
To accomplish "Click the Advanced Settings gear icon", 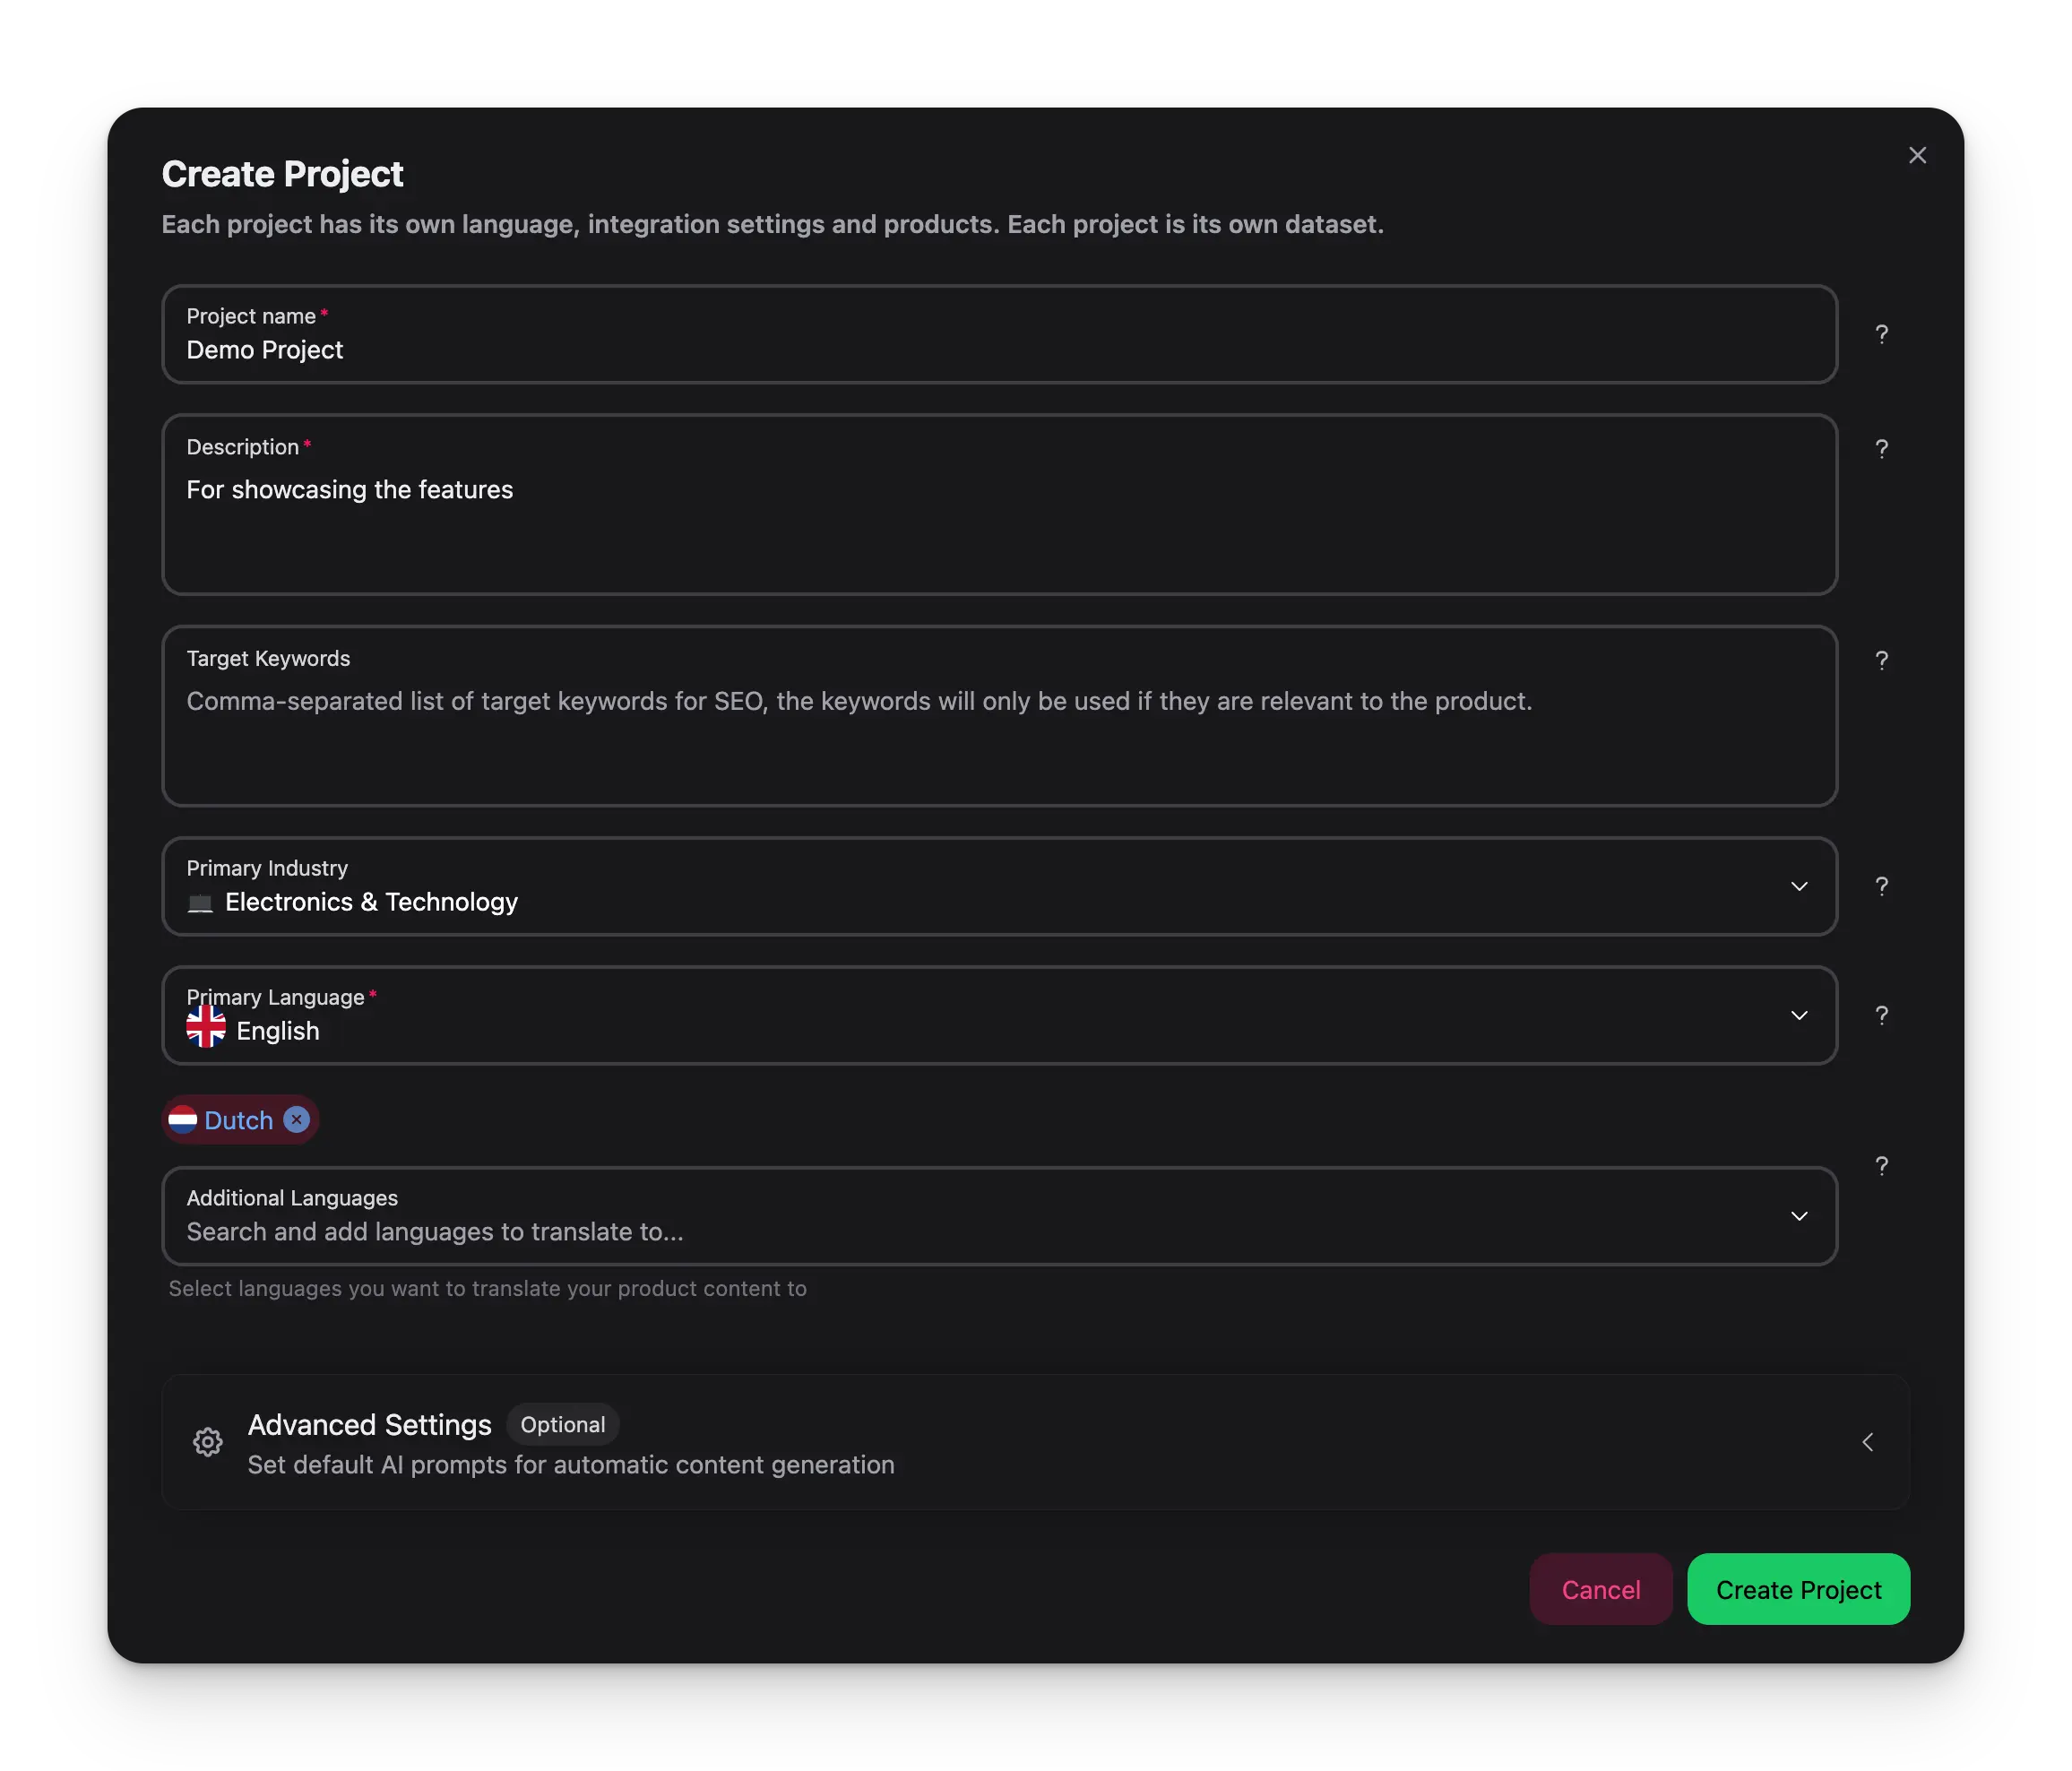I will (207, 1441).
